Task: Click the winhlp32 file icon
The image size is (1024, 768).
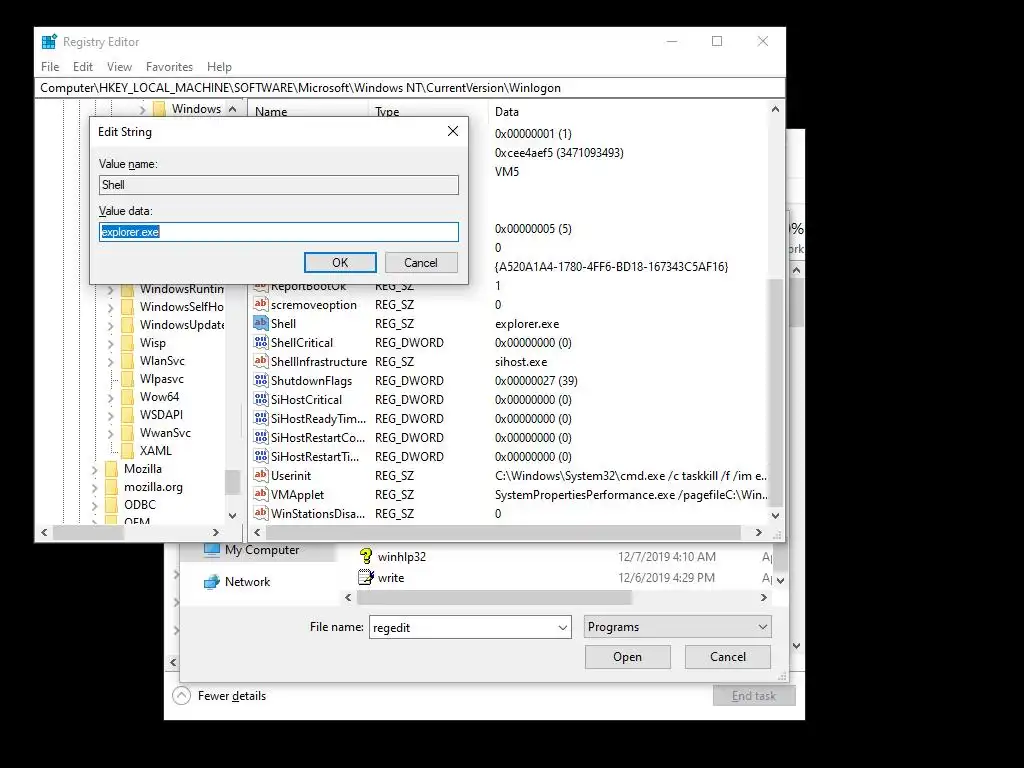Action: pyautogui.click(x=366, y=556)
